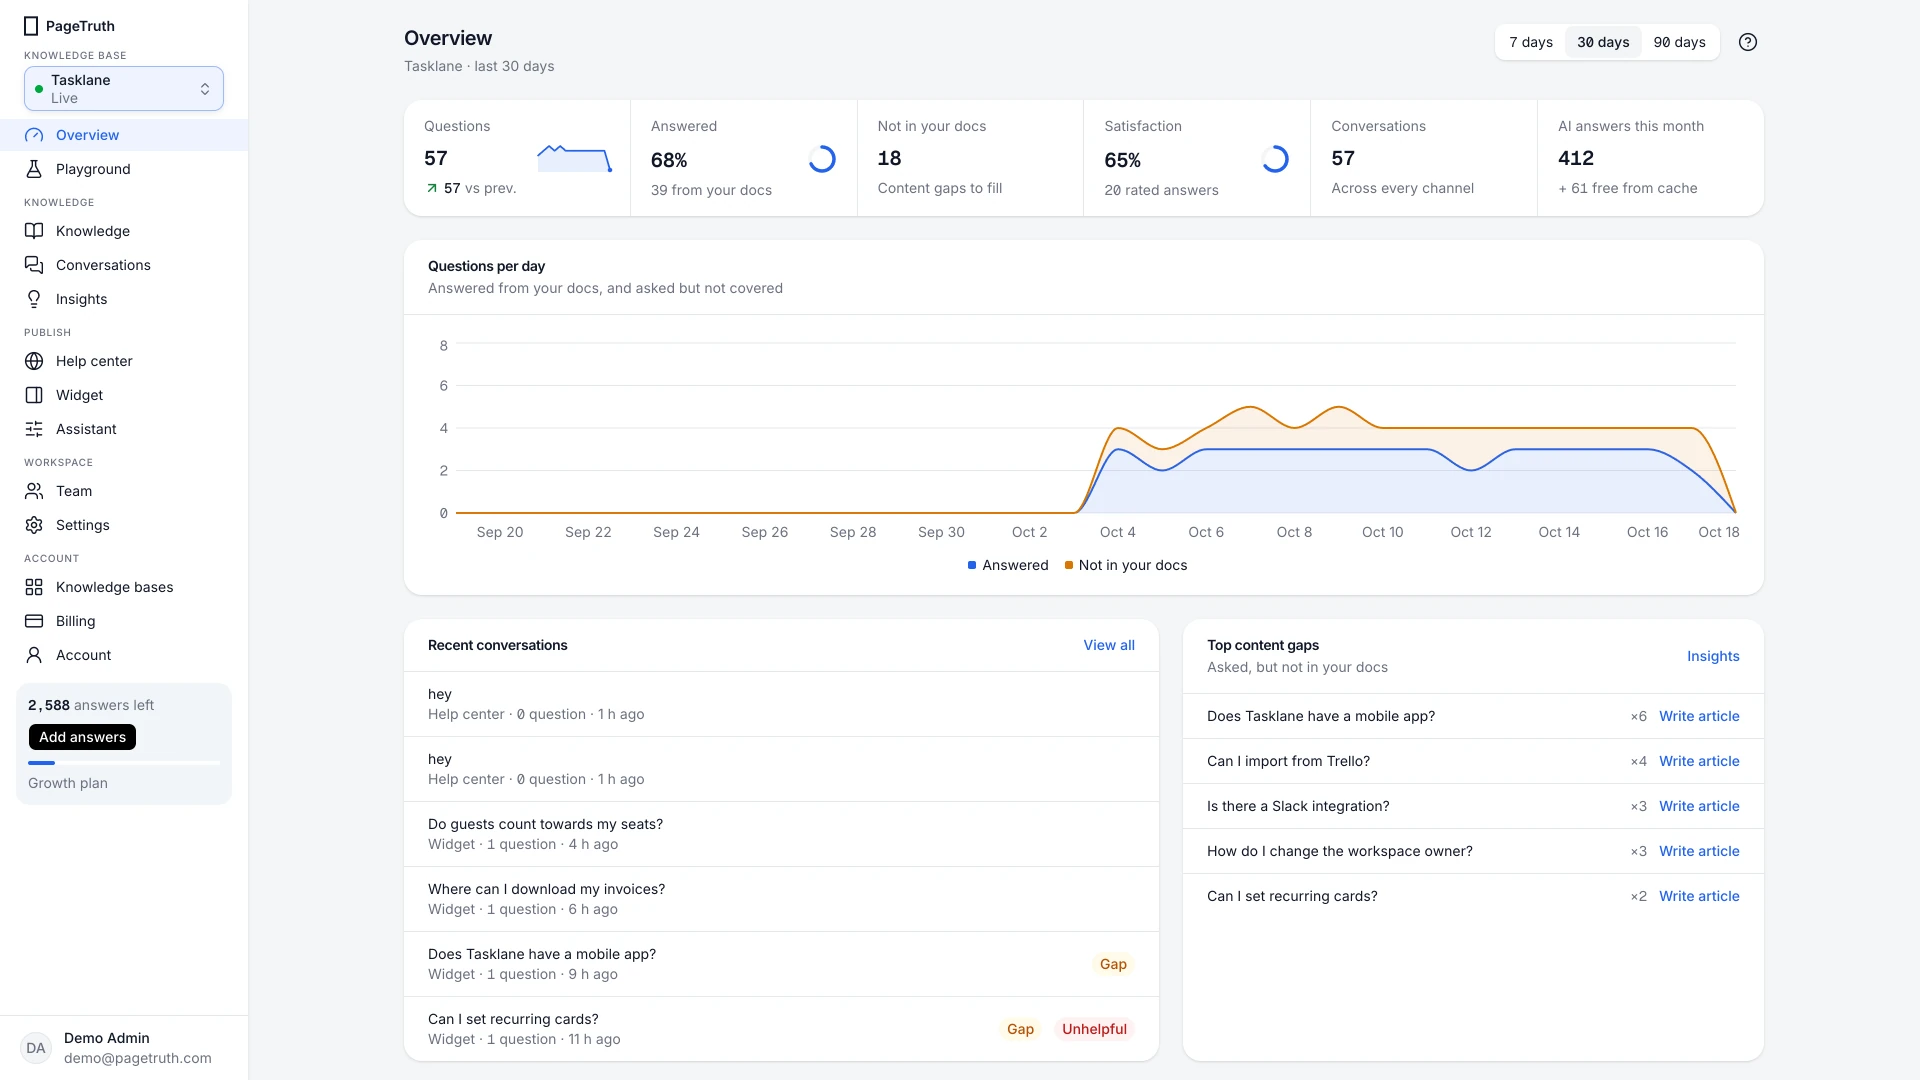Open Demo Admin account details
The image size is (1920, 1080).
point(124,1048)
